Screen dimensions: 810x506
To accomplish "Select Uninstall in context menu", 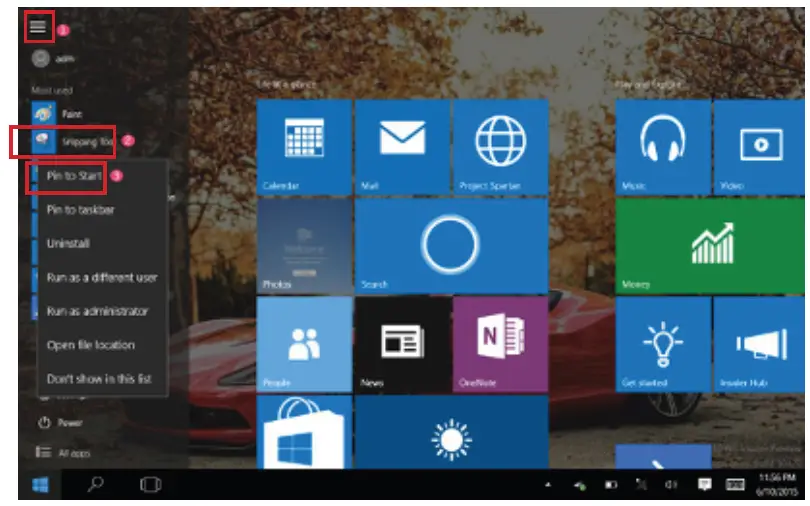I will coord(68,243).
